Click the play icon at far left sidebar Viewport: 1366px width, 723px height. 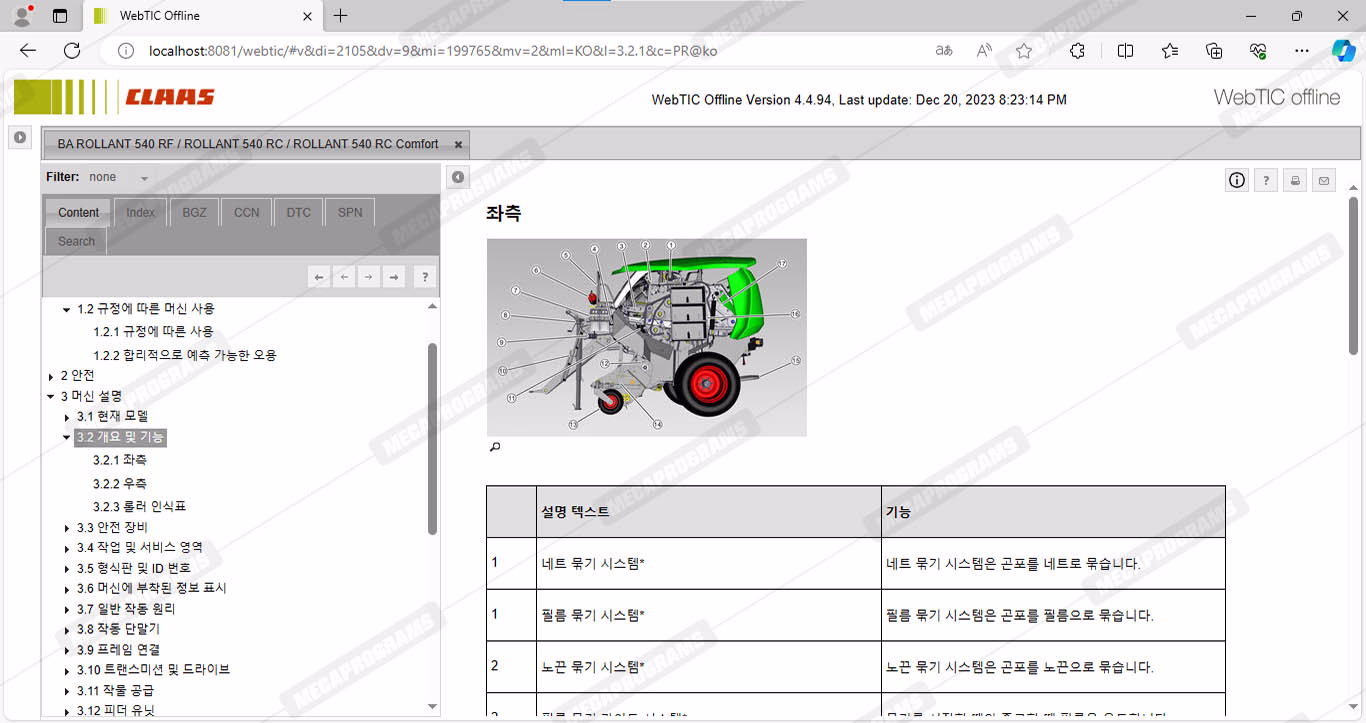(19, 137)
